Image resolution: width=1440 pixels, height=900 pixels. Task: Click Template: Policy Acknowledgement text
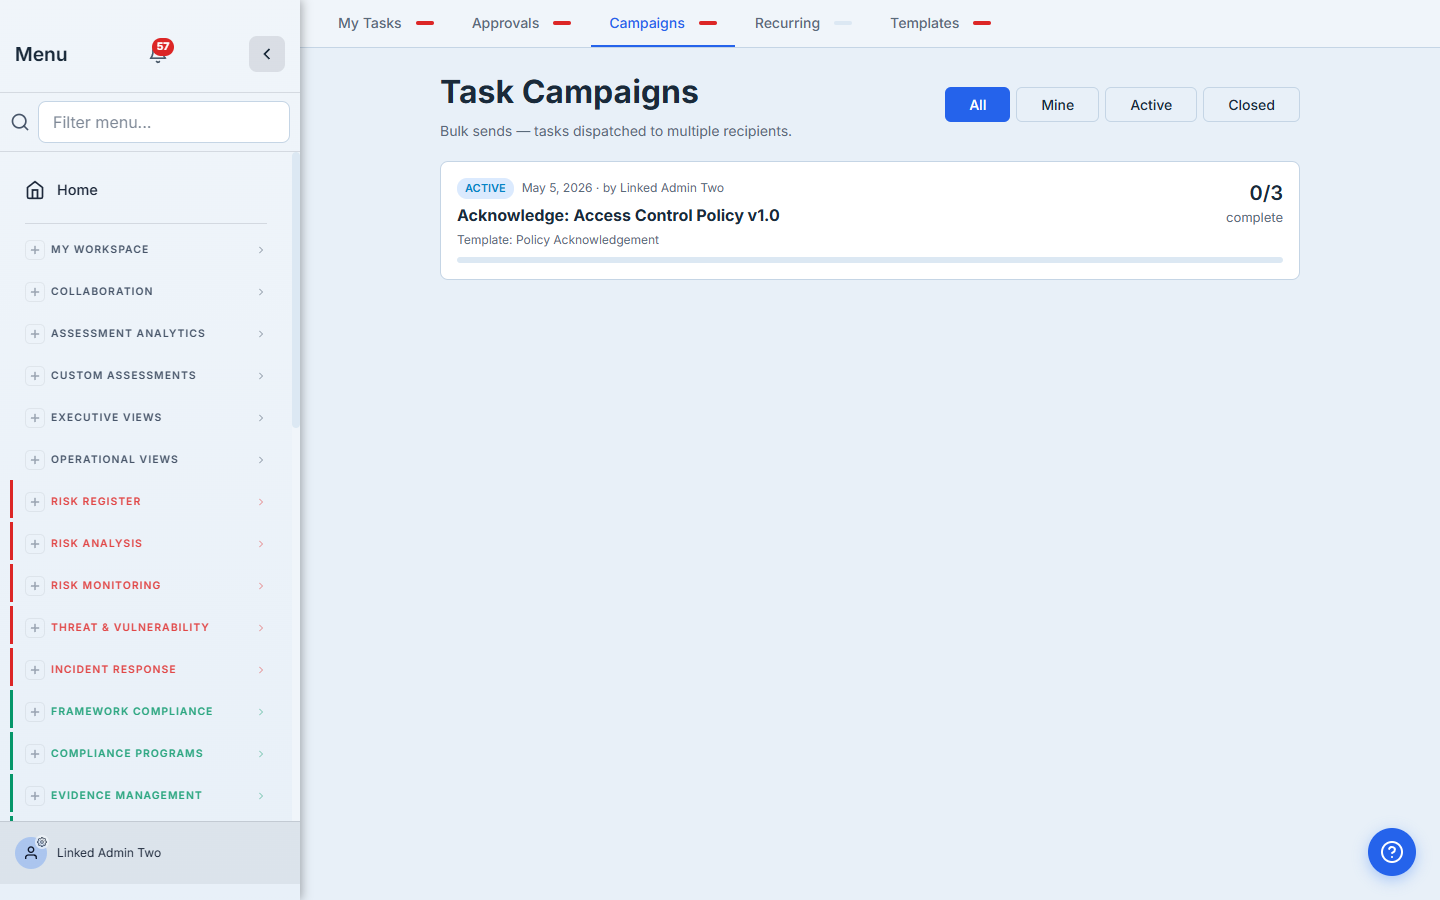558,240
